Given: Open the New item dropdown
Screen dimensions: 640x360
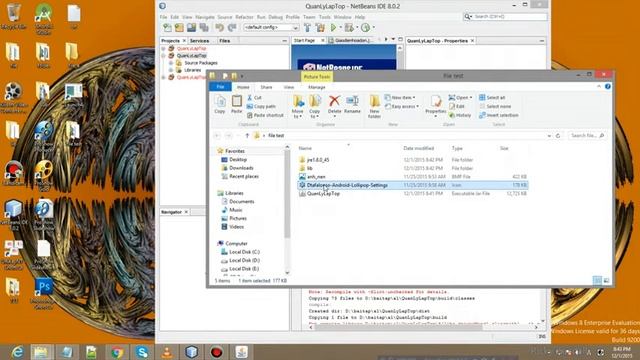Looking at the screenshot, I should tap(400, 98).
